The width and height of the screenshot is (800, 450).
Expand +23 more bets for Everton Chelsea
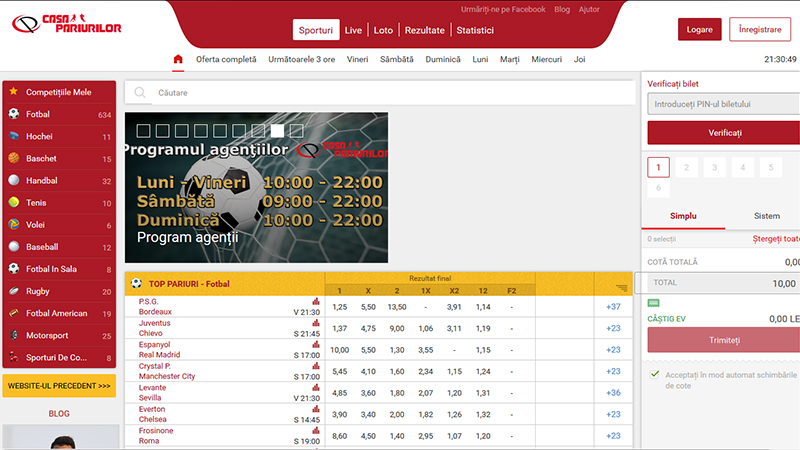[x=613, y=414]
